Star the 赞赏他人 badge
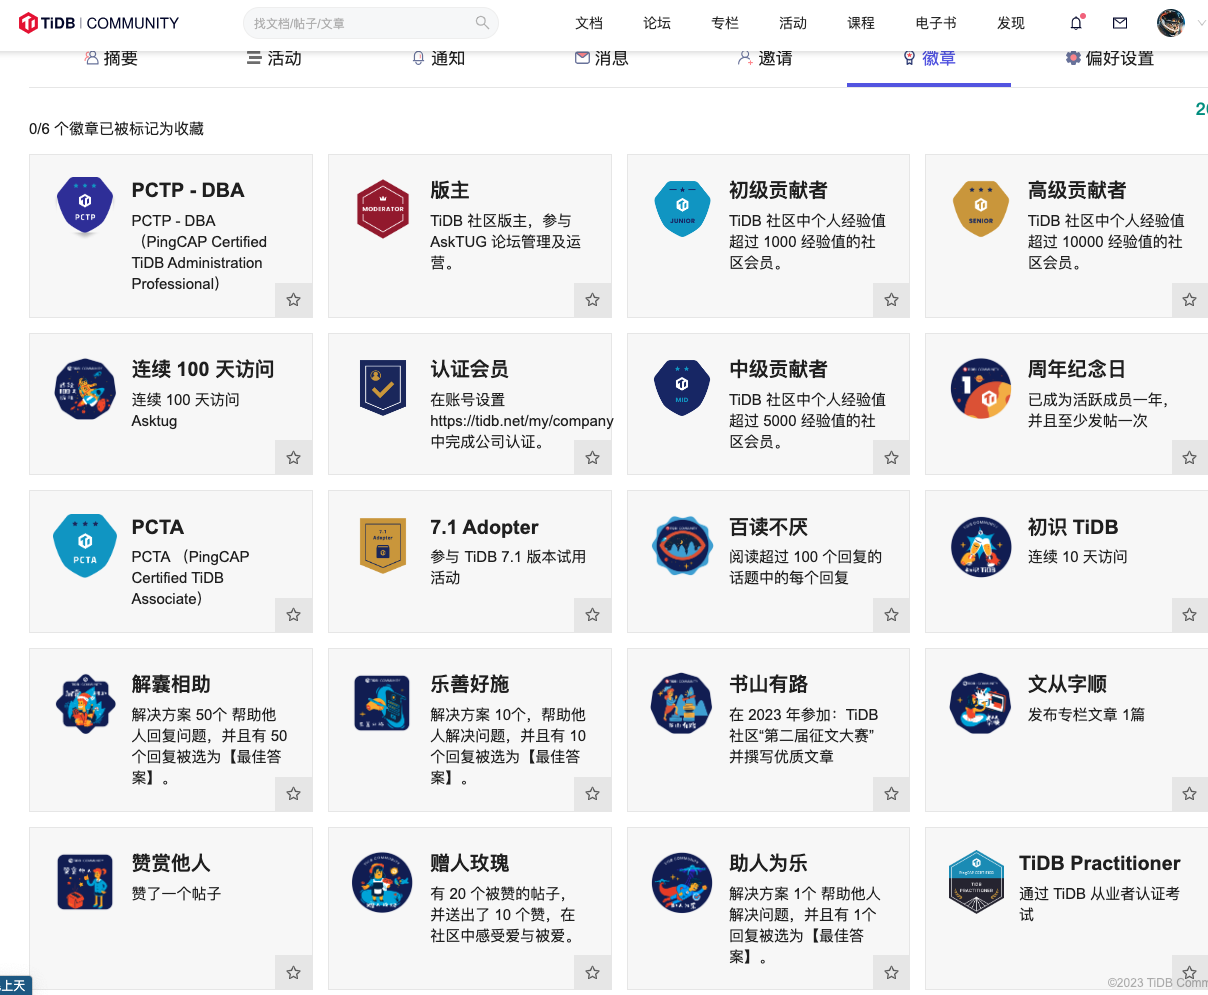The image size is (1208, 995). coord(294,972)
